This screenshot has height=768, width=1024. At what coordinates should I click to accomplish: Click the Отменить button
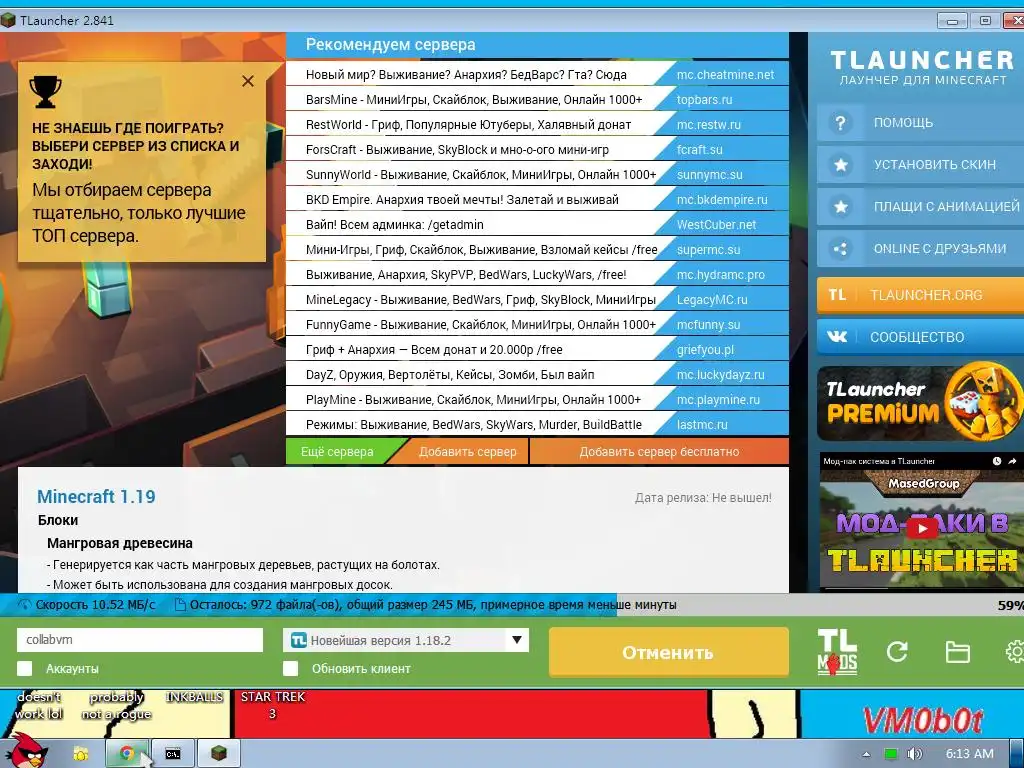click(x=669, y=652)
